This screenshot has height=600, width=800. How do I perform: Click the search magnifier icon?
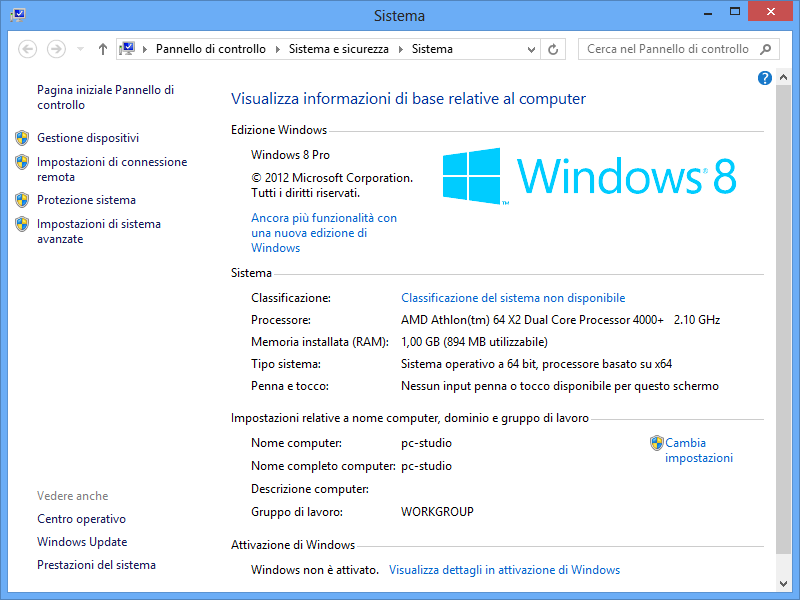(x=765, y=49)
